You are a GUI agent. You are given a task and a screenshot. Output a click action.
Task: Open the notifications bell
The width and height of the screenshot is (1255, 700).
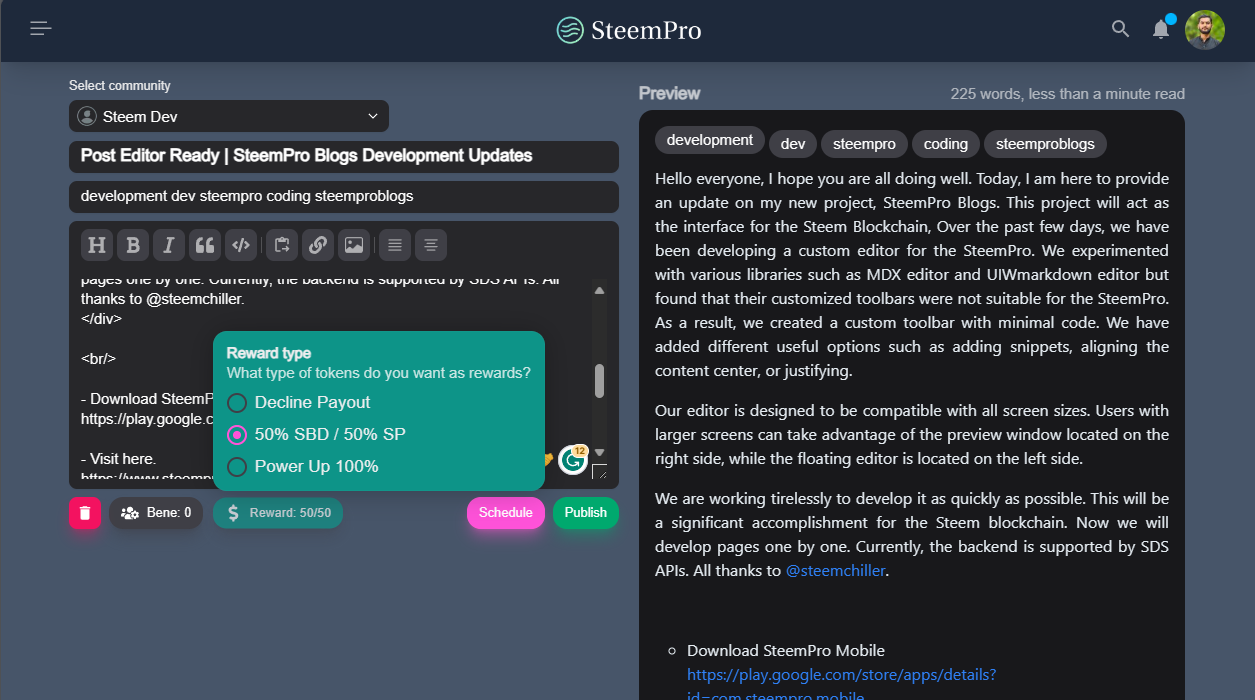1161,29
